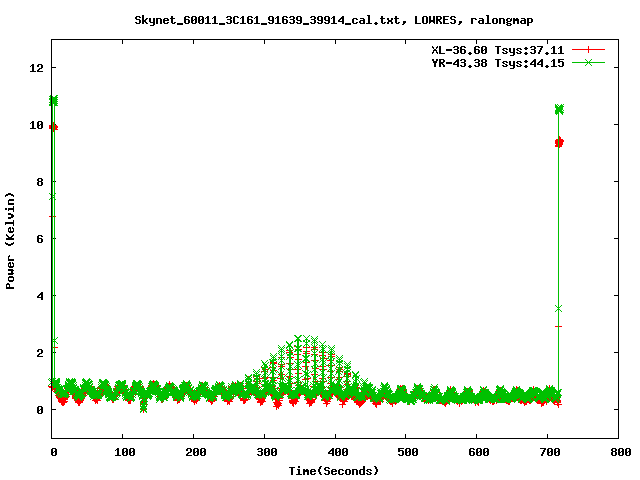This screenshot has width=640, height=480.
Task: Select the YR-43.38 Tsys:44.15 legend label
Action: (x=498, y=63)
